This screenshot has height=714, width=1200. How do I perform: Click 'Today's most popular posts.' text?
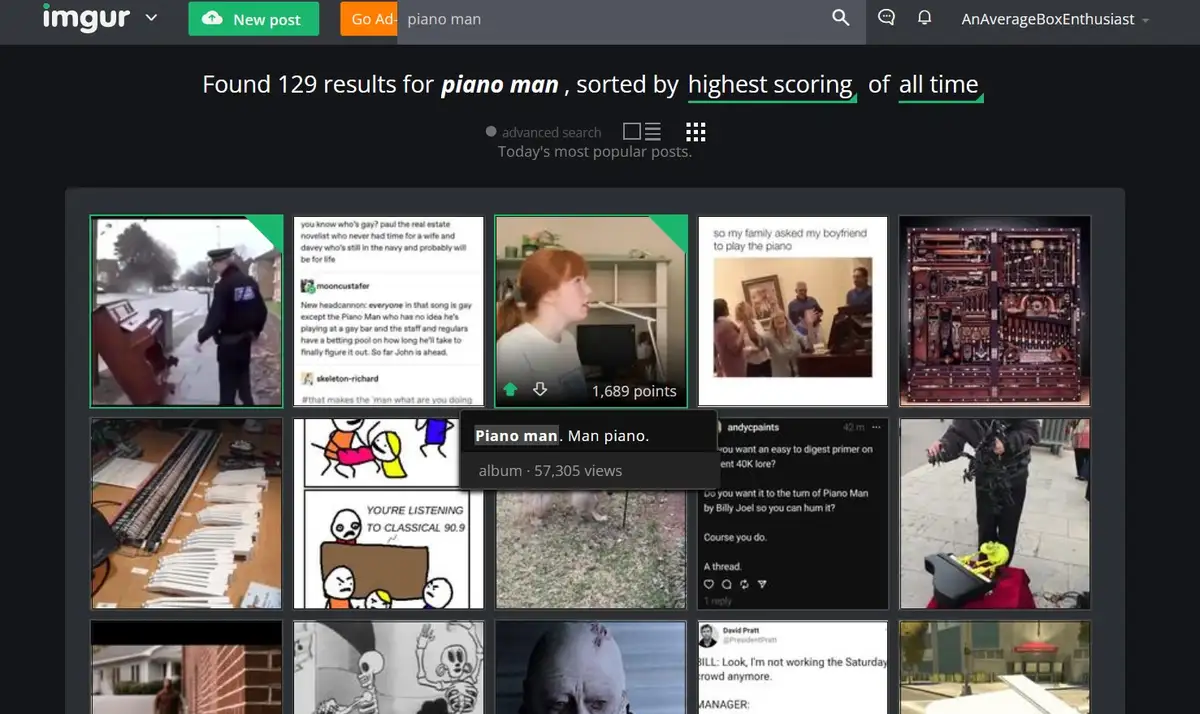(595, 152)
